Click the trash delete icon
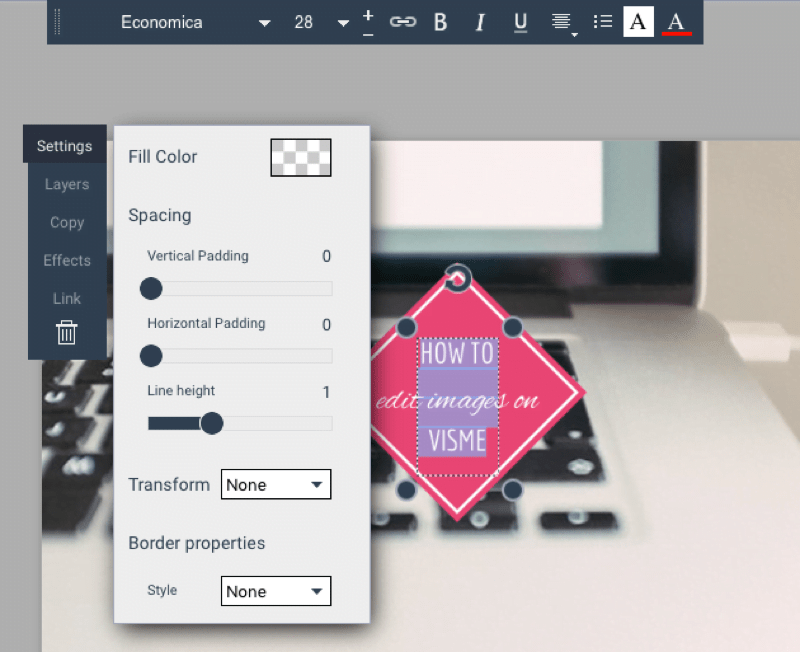Viewport: 800px width, 652px height. point(66,332)
